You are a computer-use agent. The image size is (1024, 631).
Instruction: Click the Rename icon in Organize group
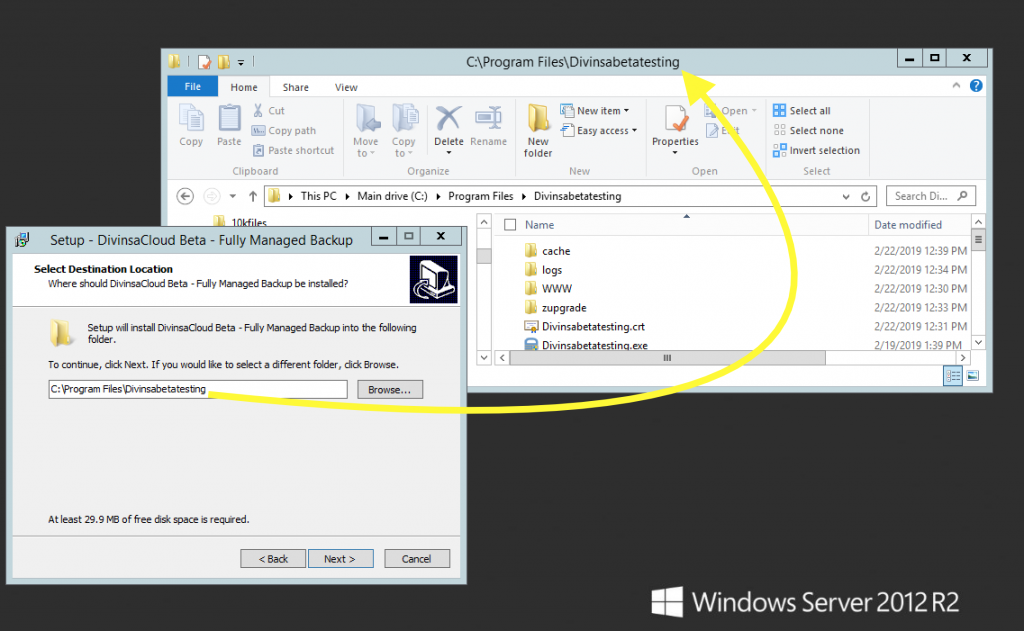coord(488,118)
